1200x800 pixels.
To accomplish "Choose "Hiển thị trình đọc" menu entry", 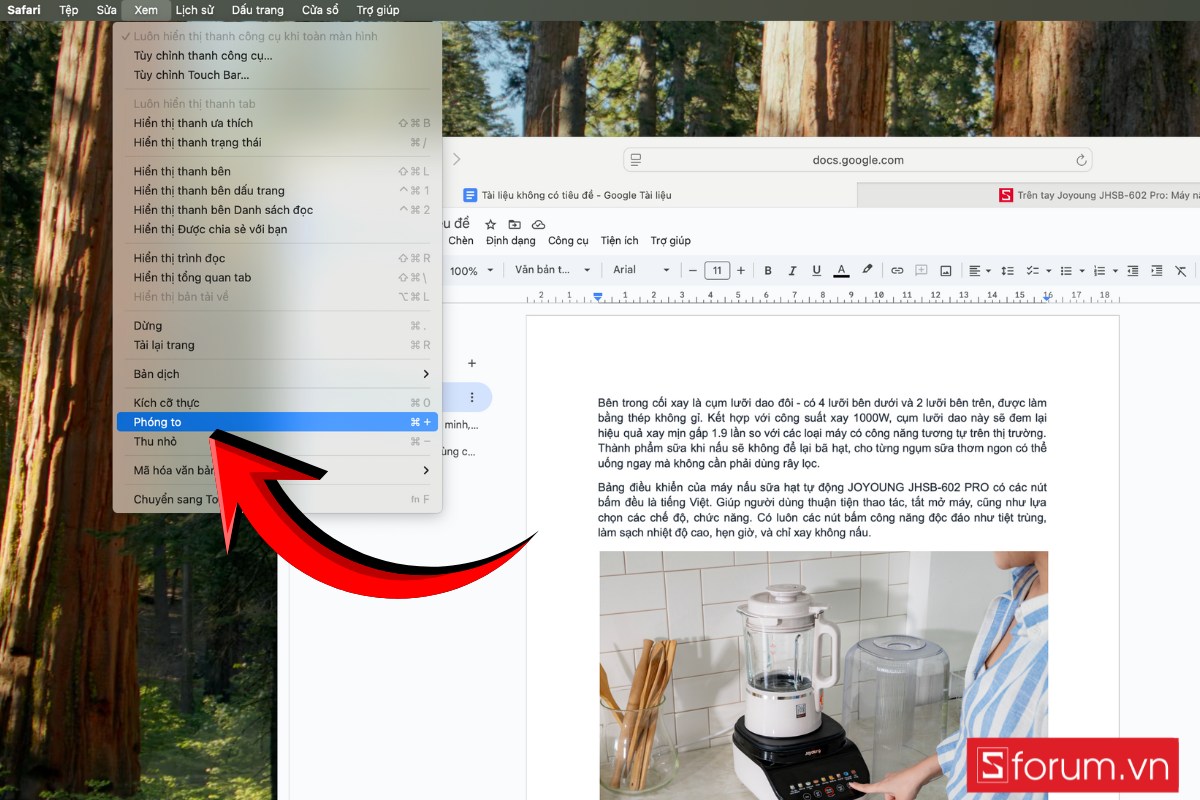I will (277, 258).
